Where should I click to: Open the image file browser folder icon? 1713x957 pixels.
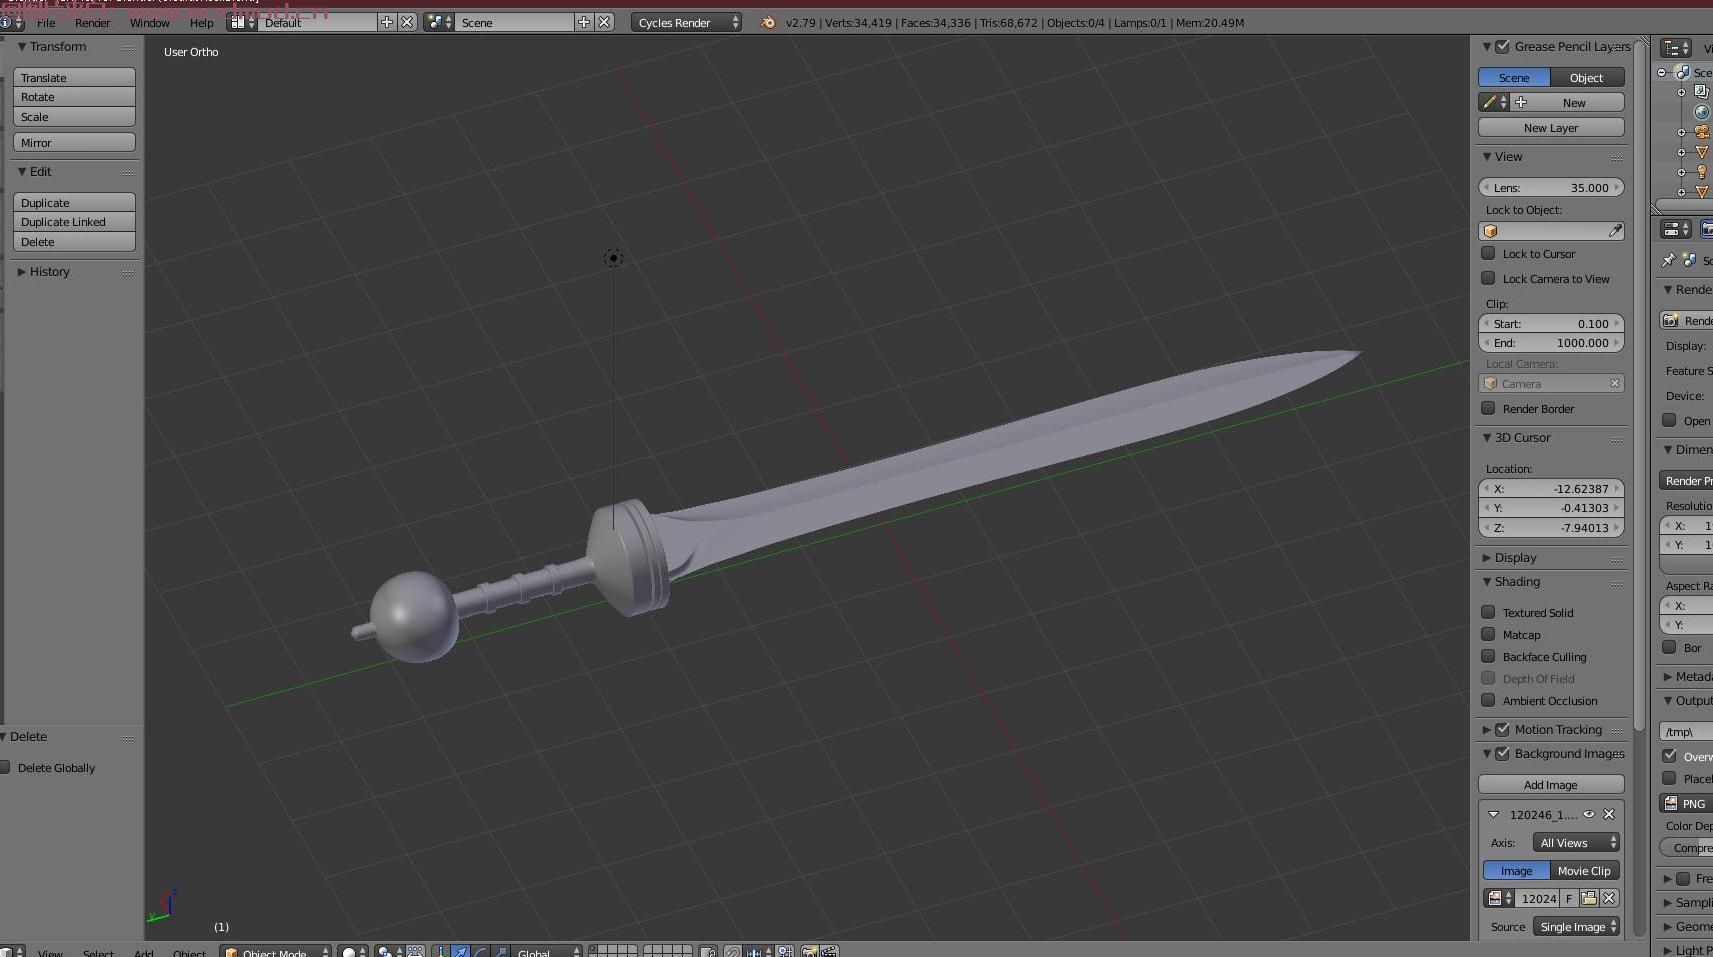pos(1589,898)
